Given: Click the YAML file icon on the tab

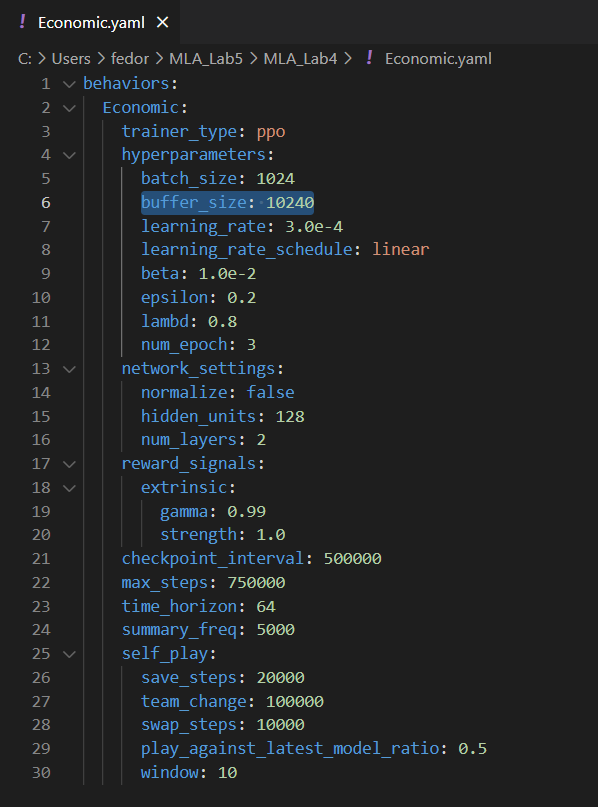Looking at the screenshot, I should coord(22,22).
